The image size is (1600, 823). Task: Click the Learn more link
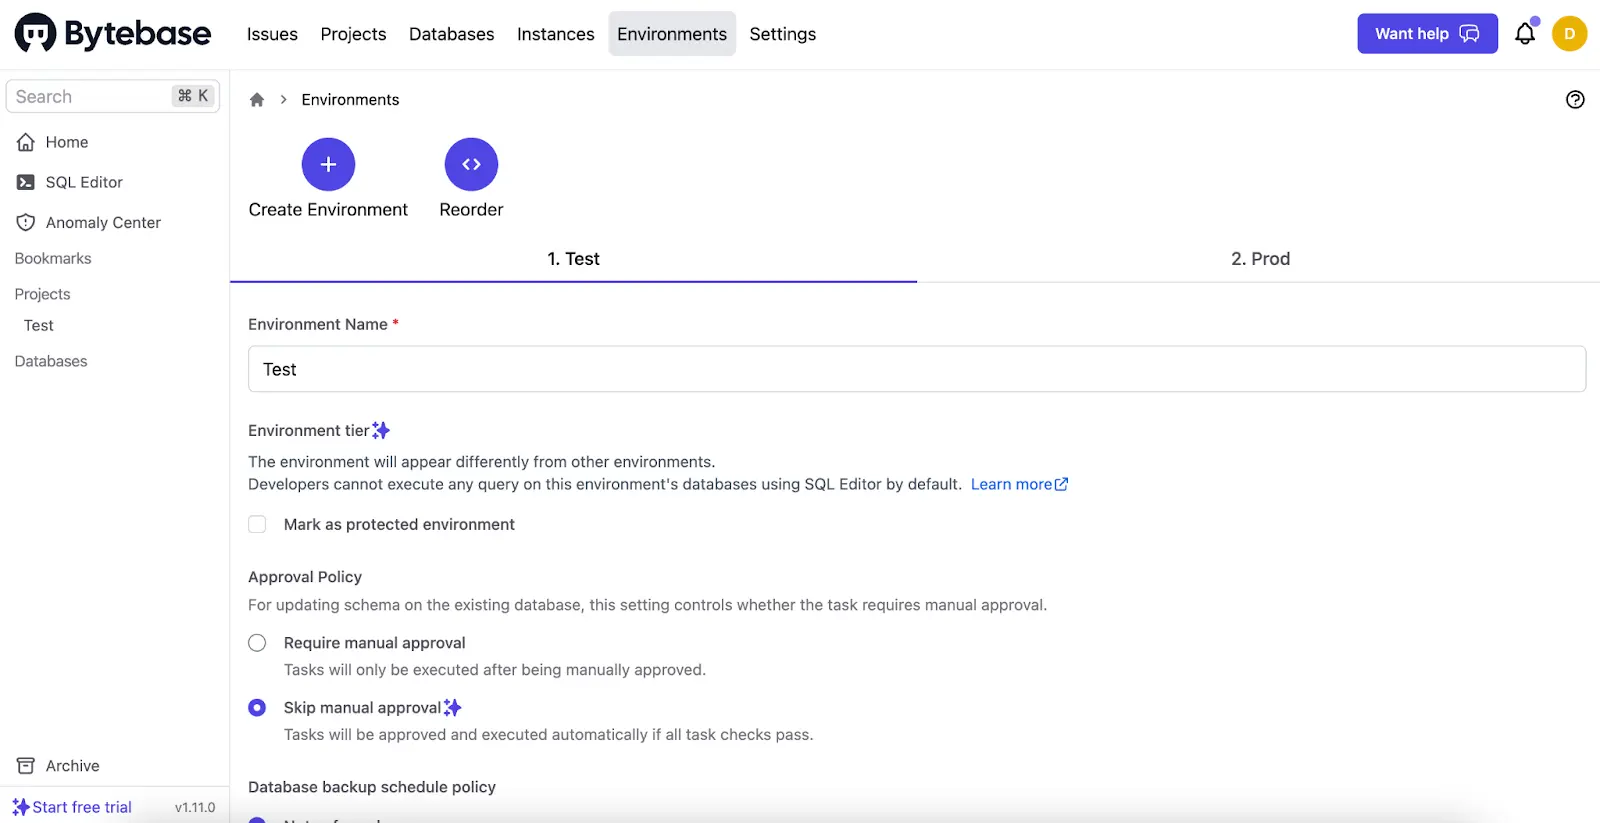pos(1019,484)
